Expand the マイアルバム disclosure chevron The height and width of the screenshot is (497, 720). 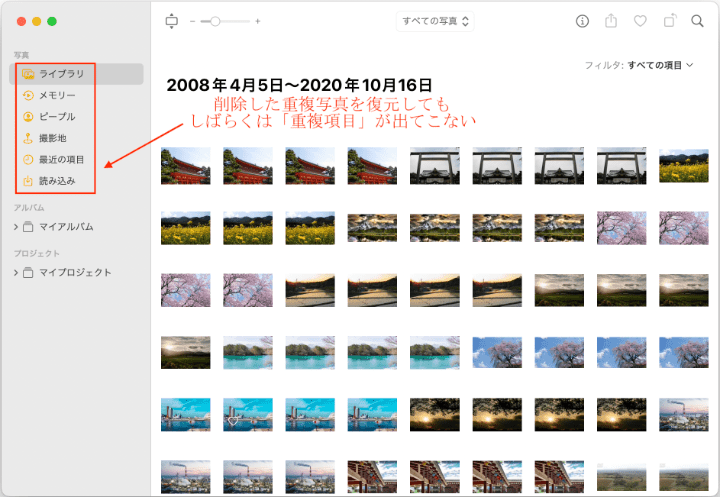point(16,227)
